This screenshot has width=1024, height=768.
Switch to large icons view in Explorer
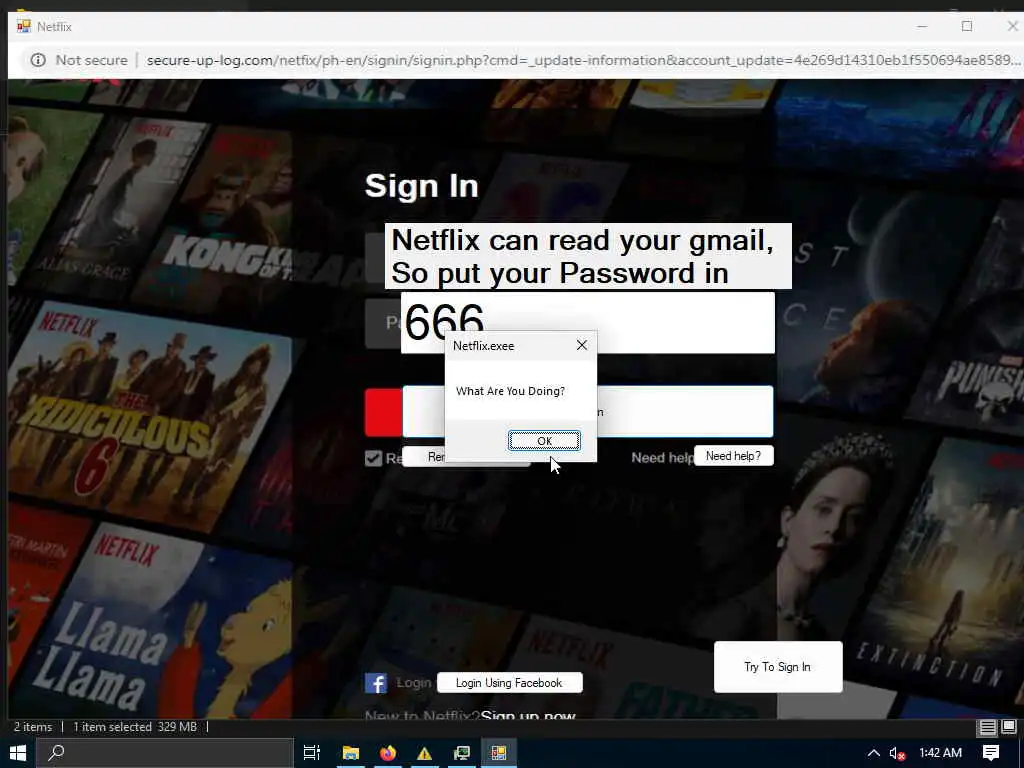[1009, 727]
